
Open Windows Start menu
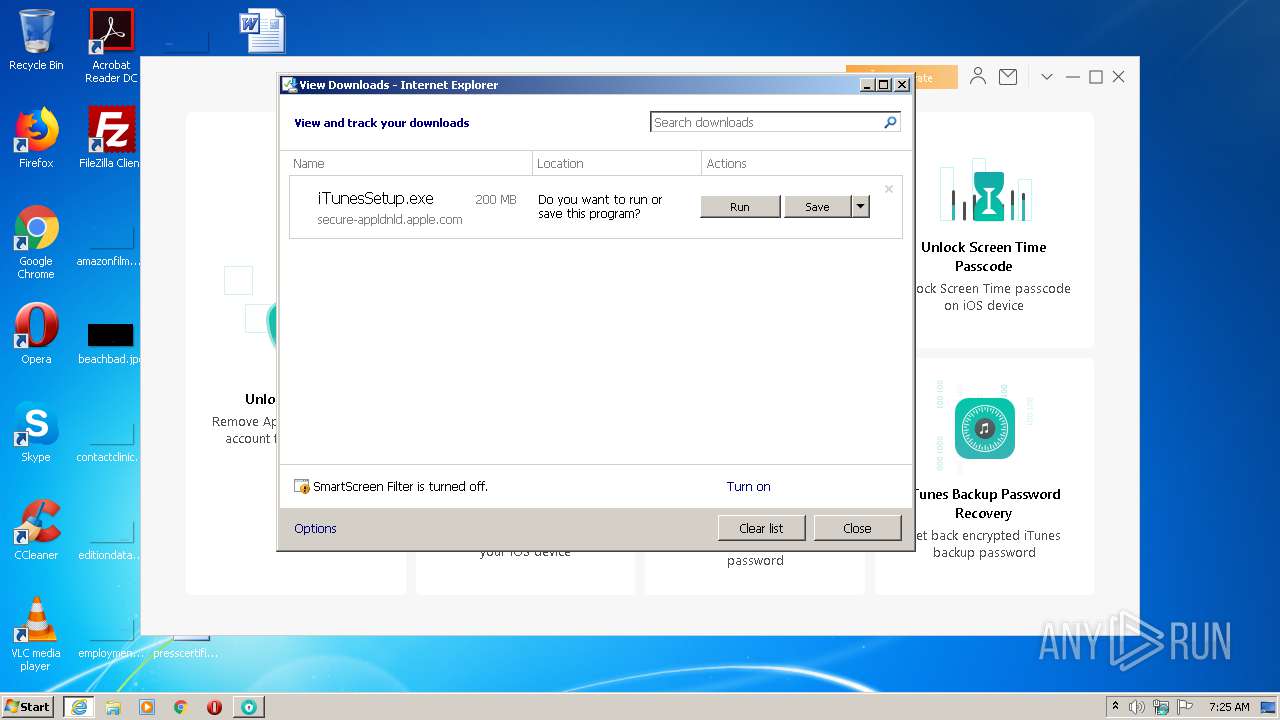(28, 706)
